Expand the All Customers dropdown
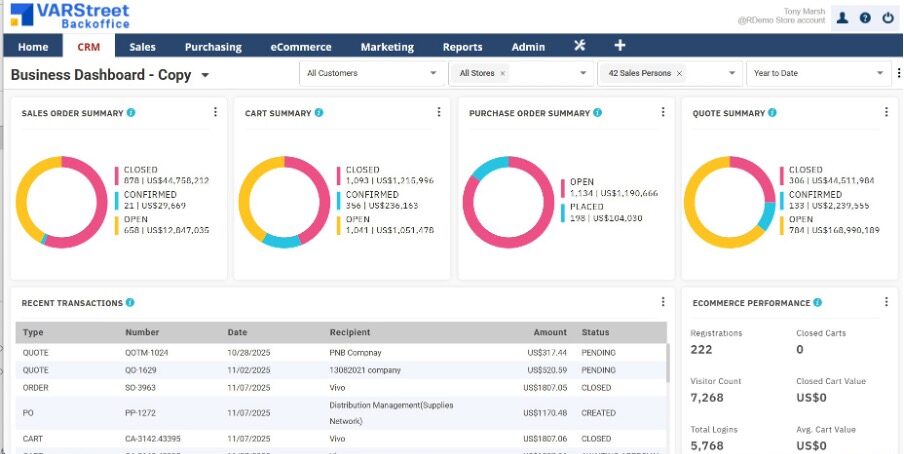Viewport: 904px width, 454px height. click(x=433, y=73)
